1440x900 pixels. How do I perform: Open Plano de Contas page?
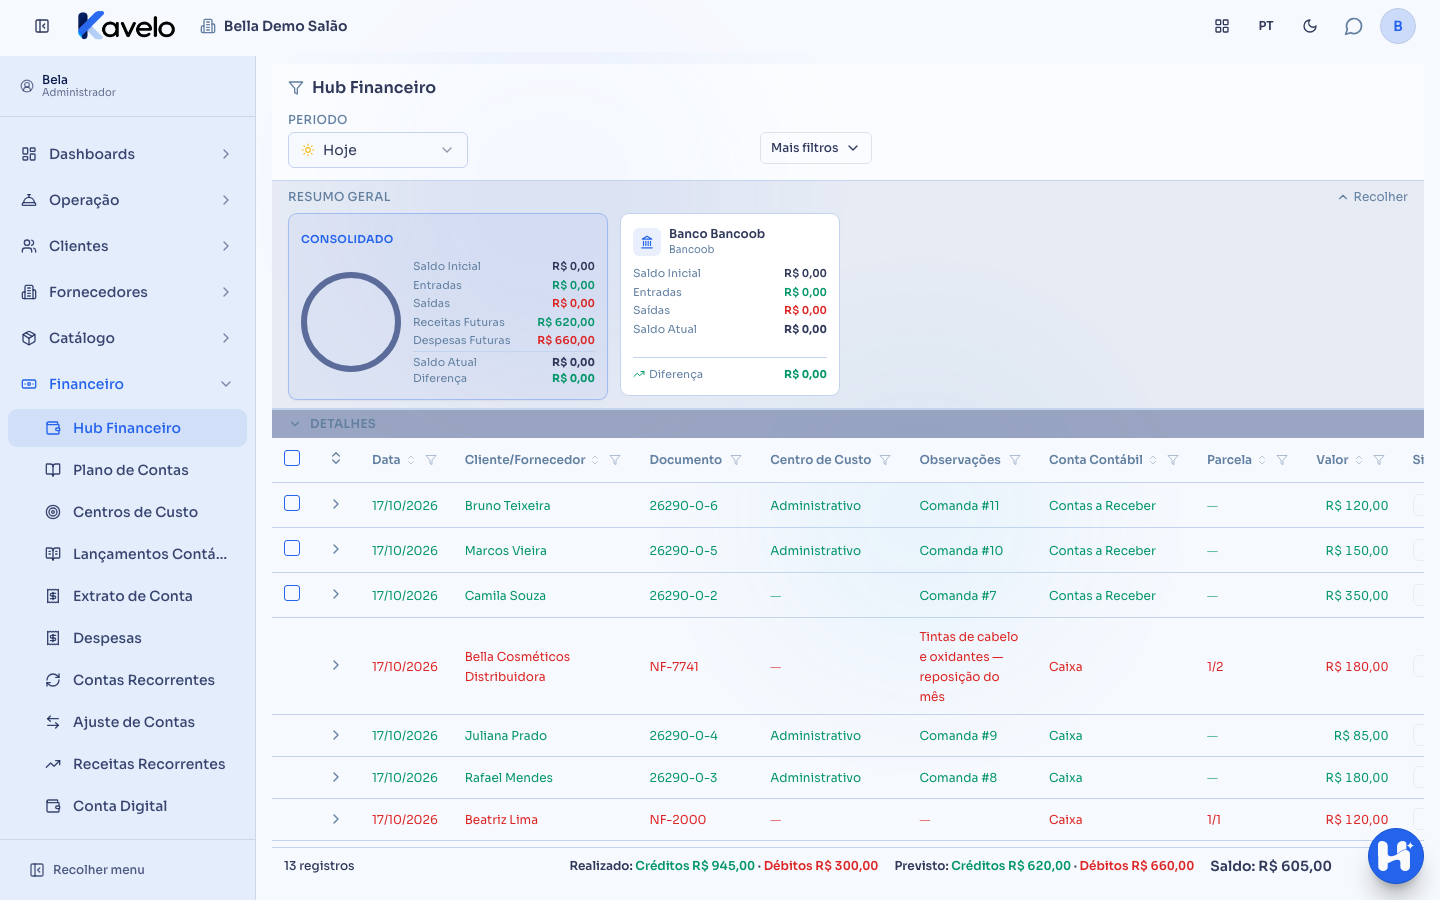point(128,470)
